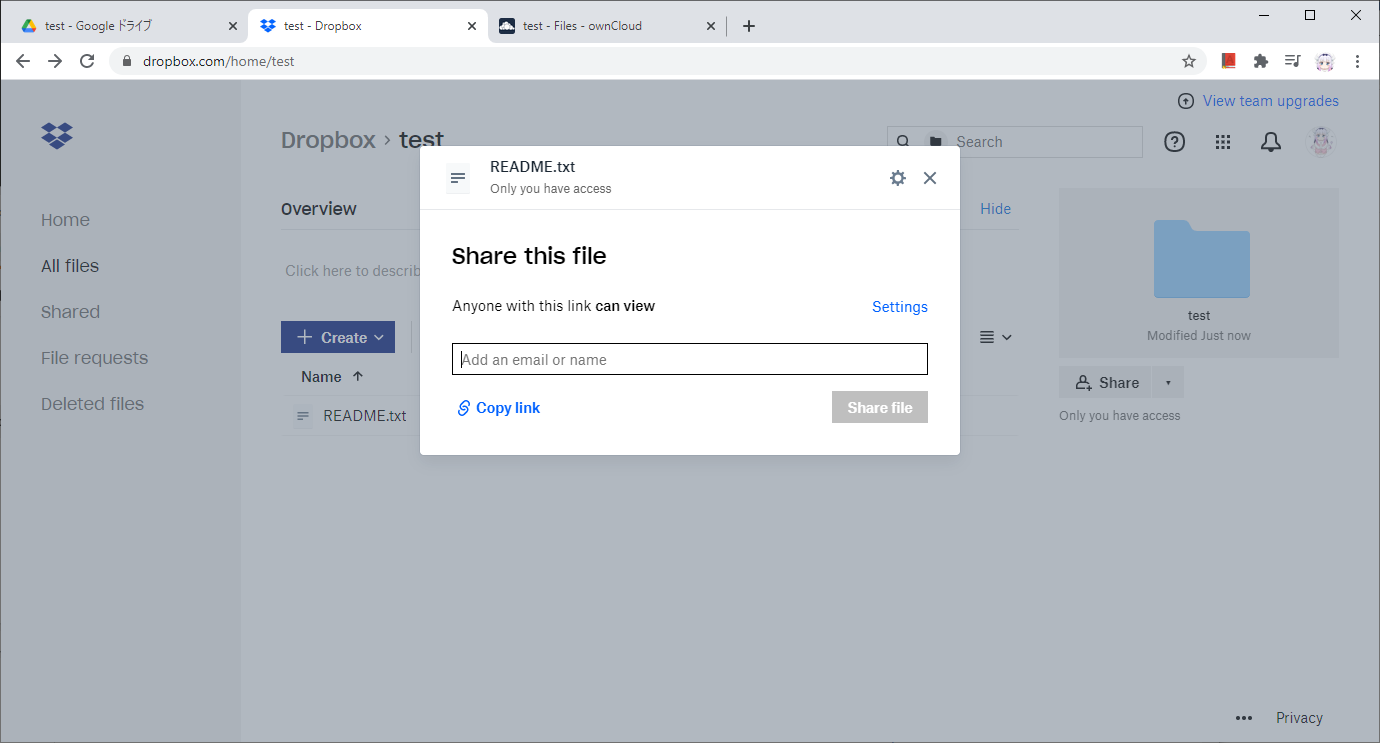Open a new browser tab

coord(749,26)
